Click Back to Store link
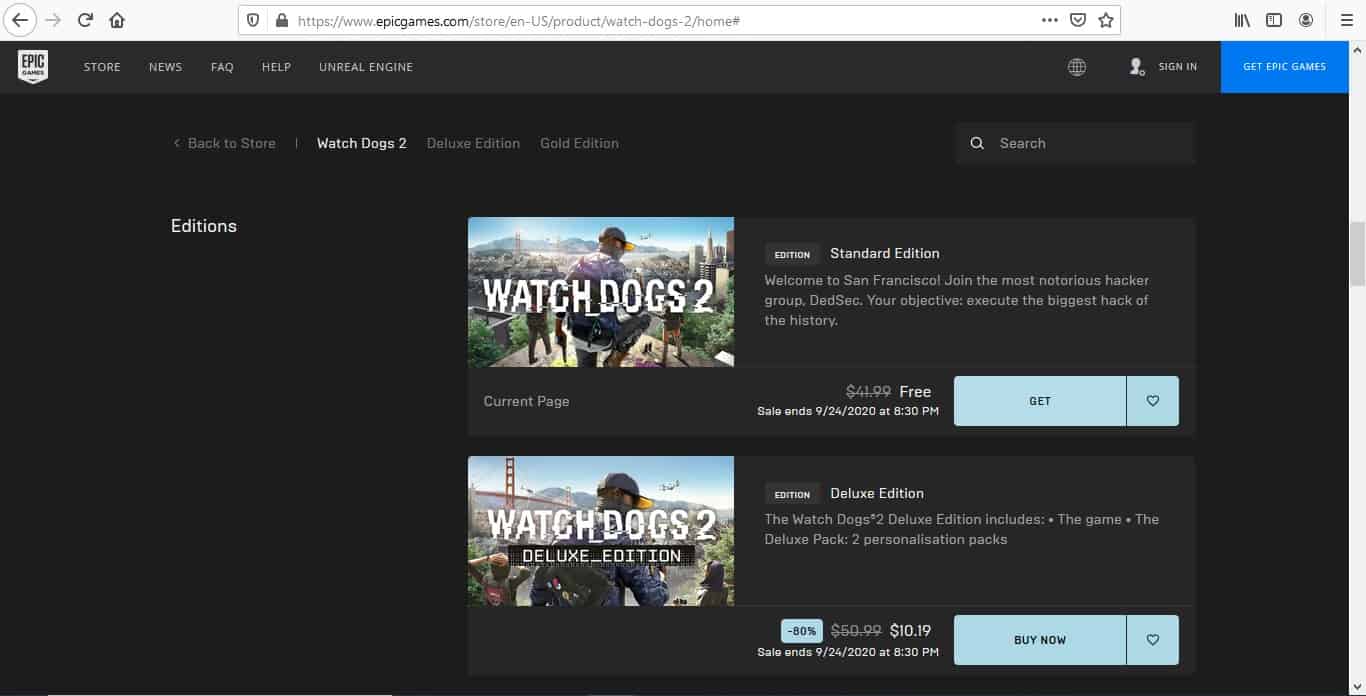This screenshot has width=1366, height=696. coord(224,143)
